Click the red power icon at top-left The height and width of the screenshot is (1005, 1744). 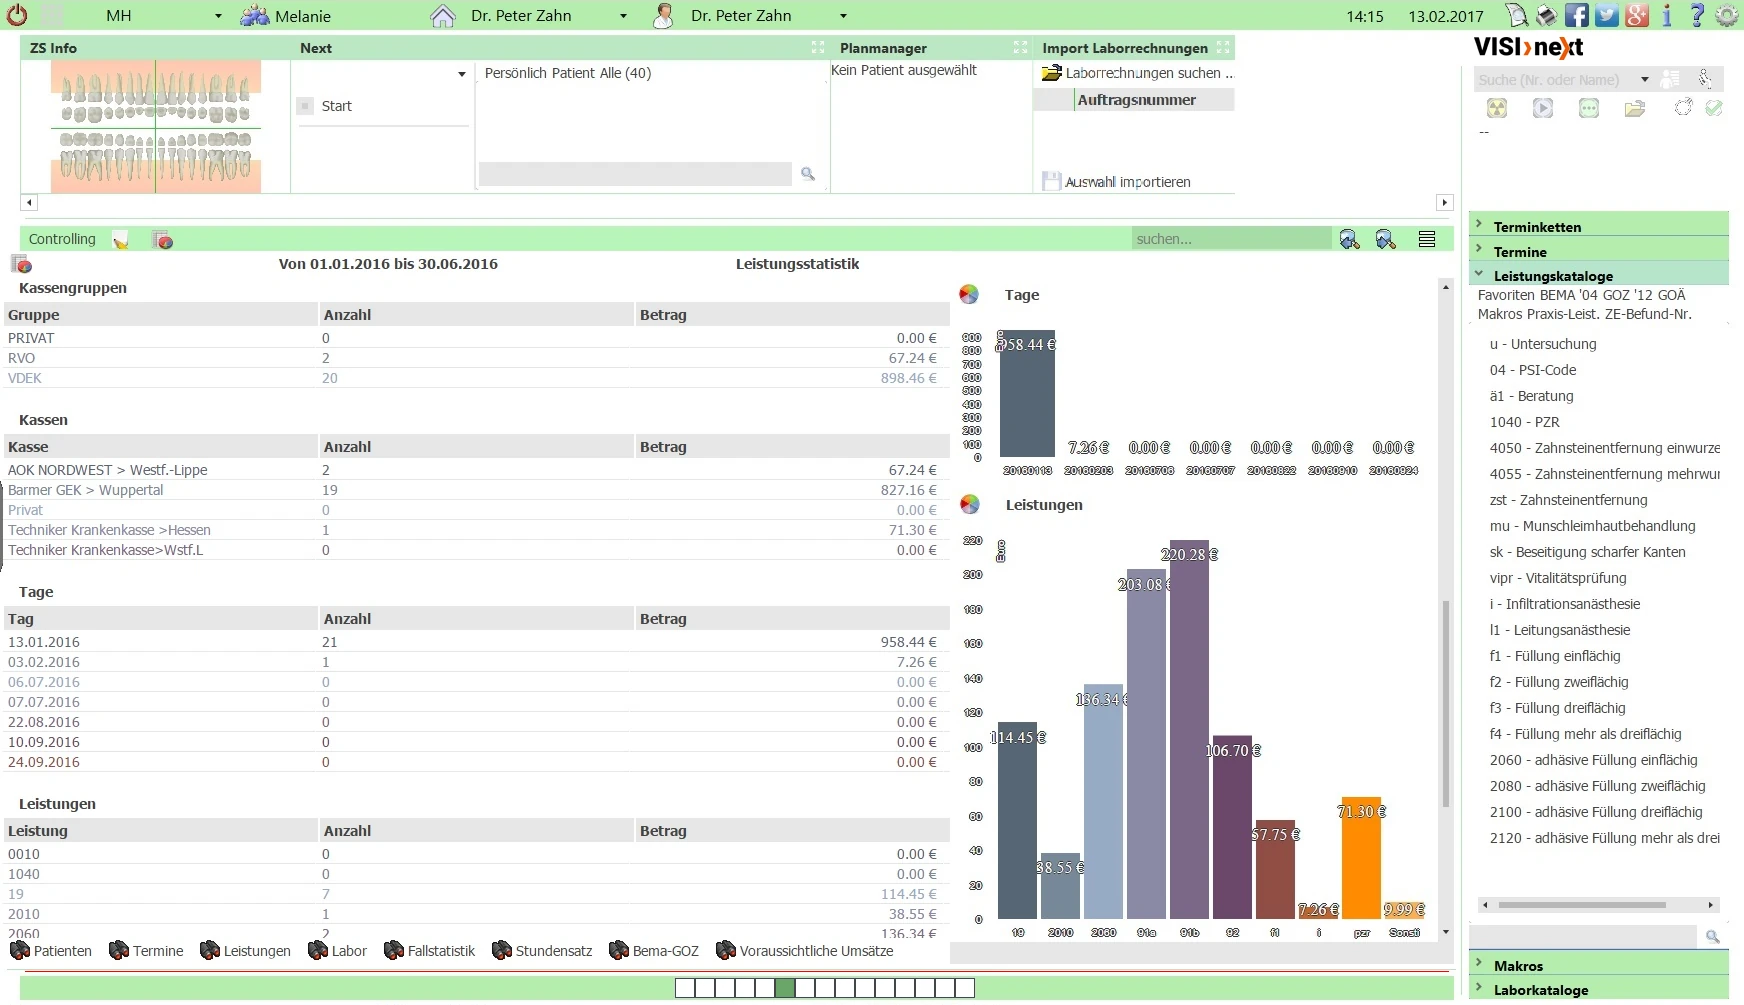coord(17,15)
